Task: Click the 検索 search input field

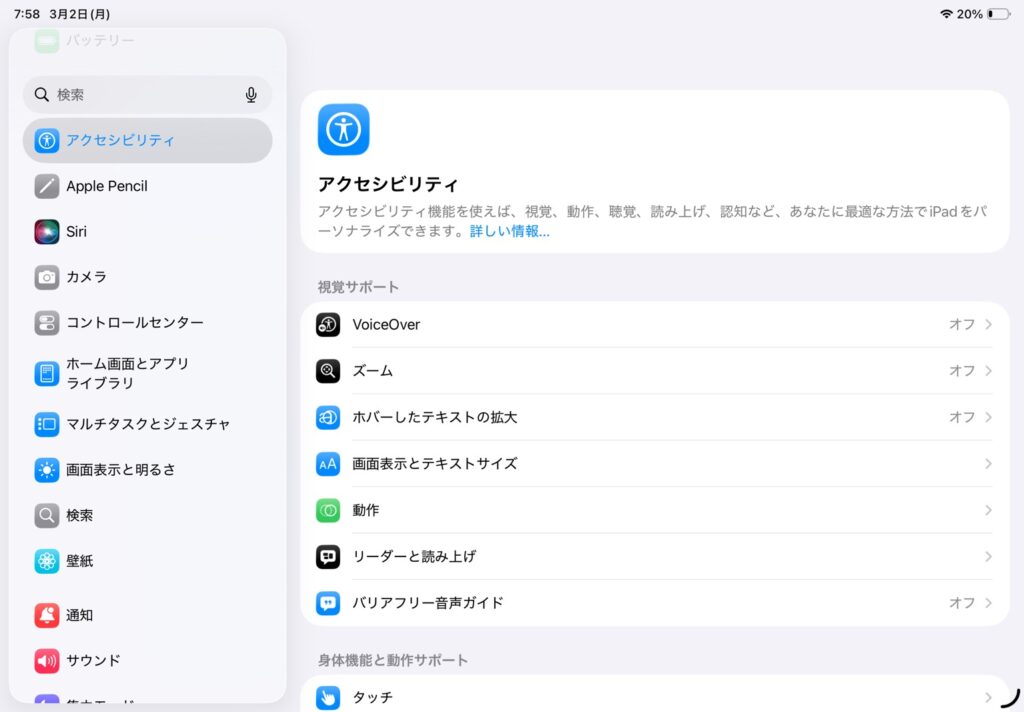Action: pos(140,95)
